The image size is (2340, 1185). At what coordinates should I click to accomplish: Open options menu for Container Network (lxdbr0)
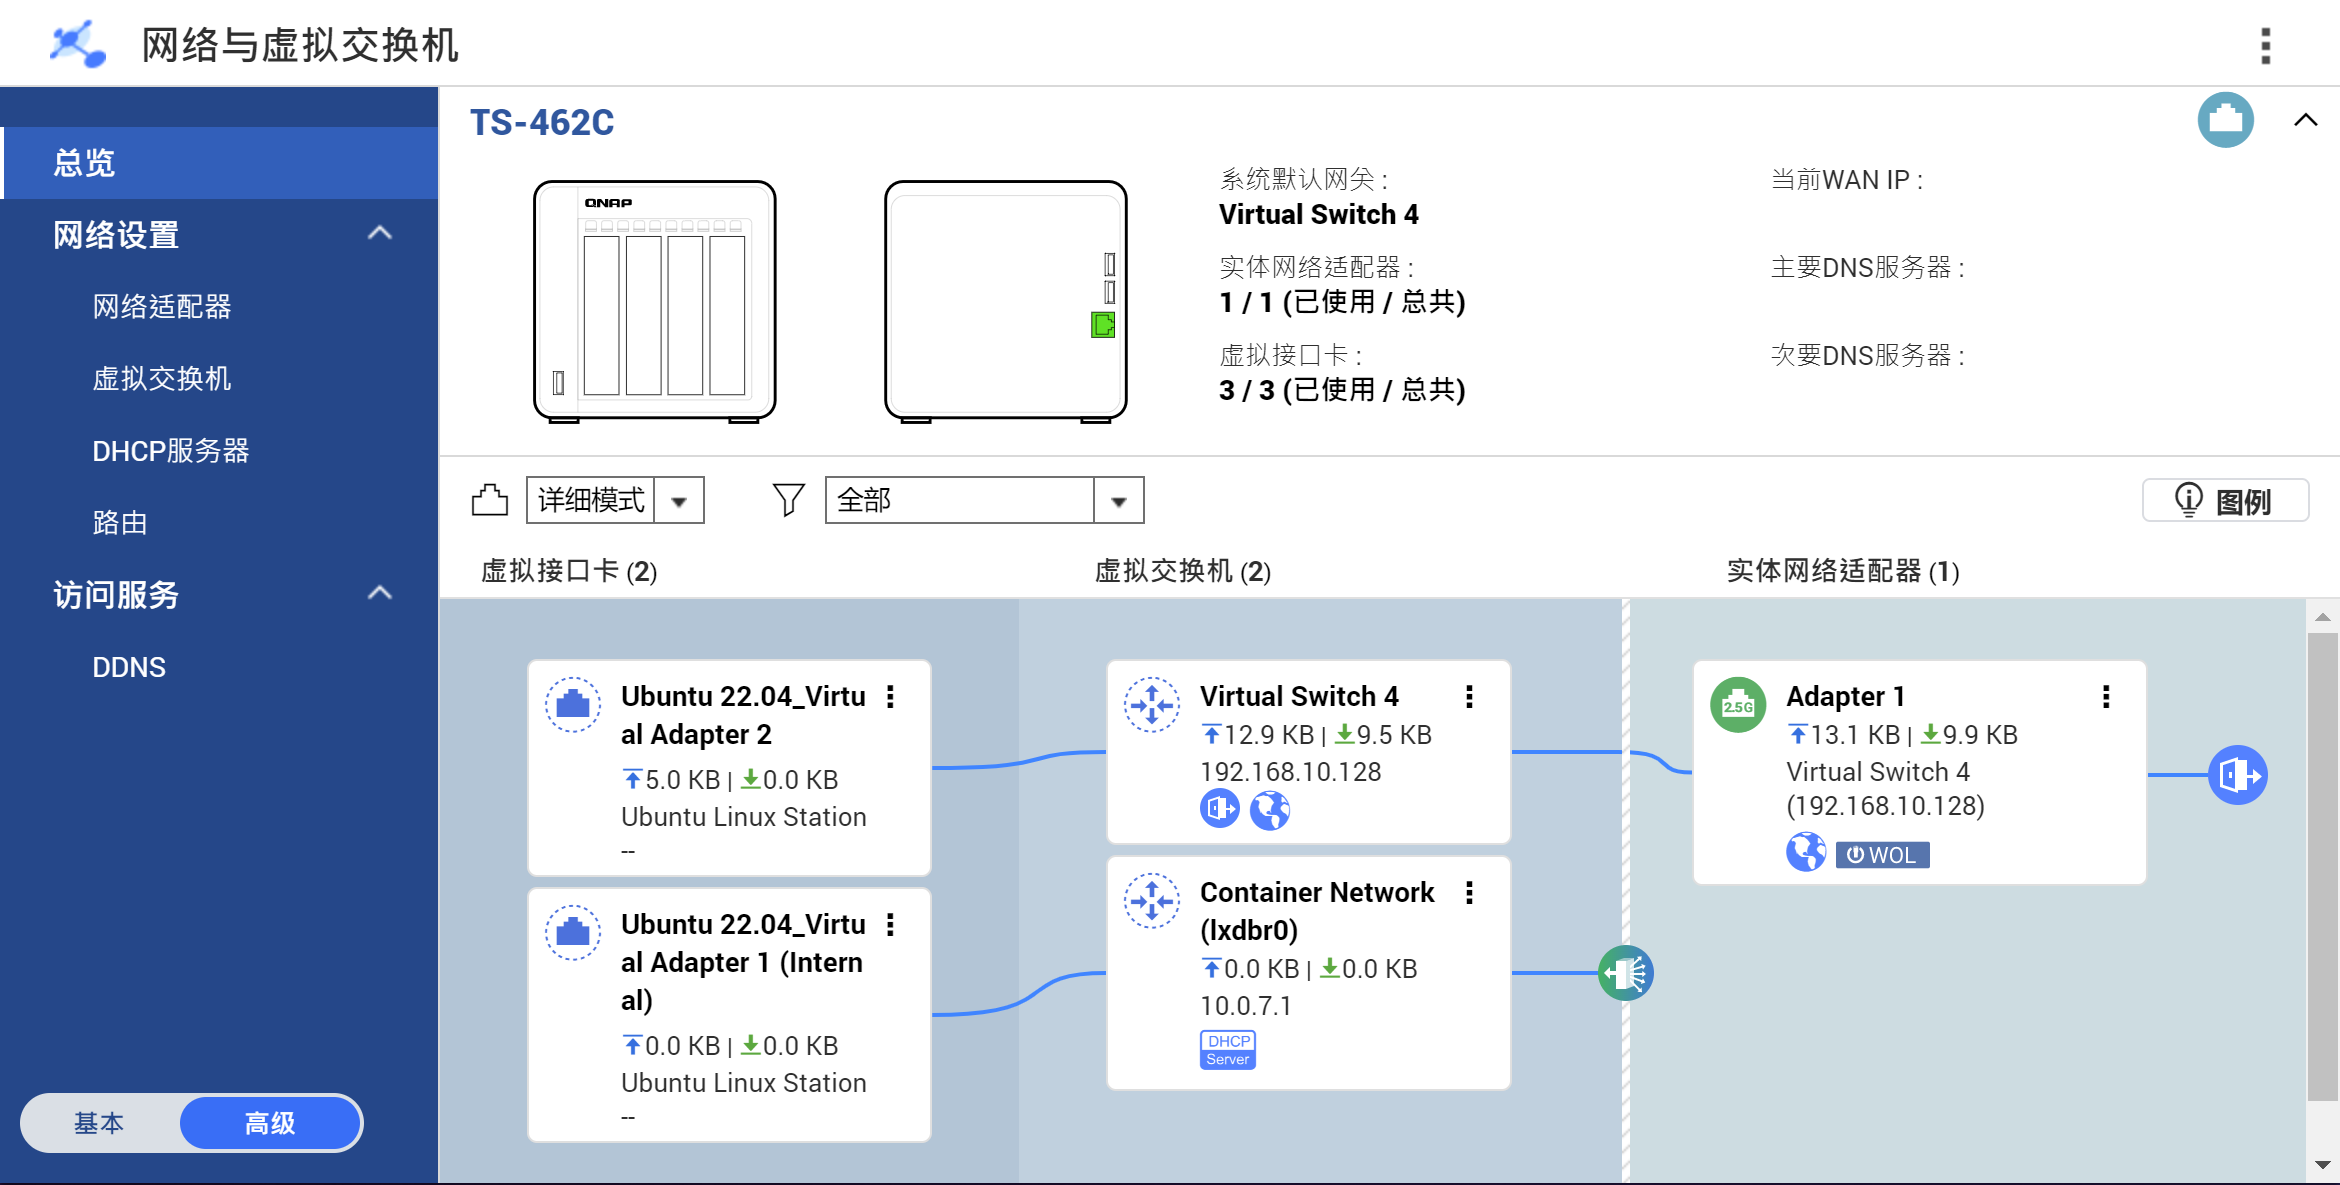pyautogui.click(x=1469, y=893)
